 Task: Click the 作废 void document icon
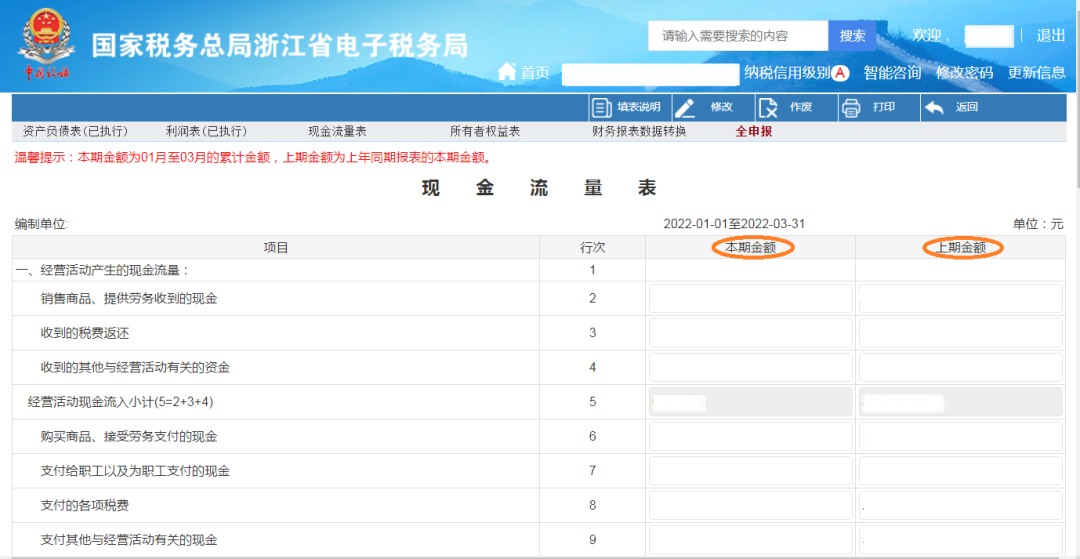point(767,108)
